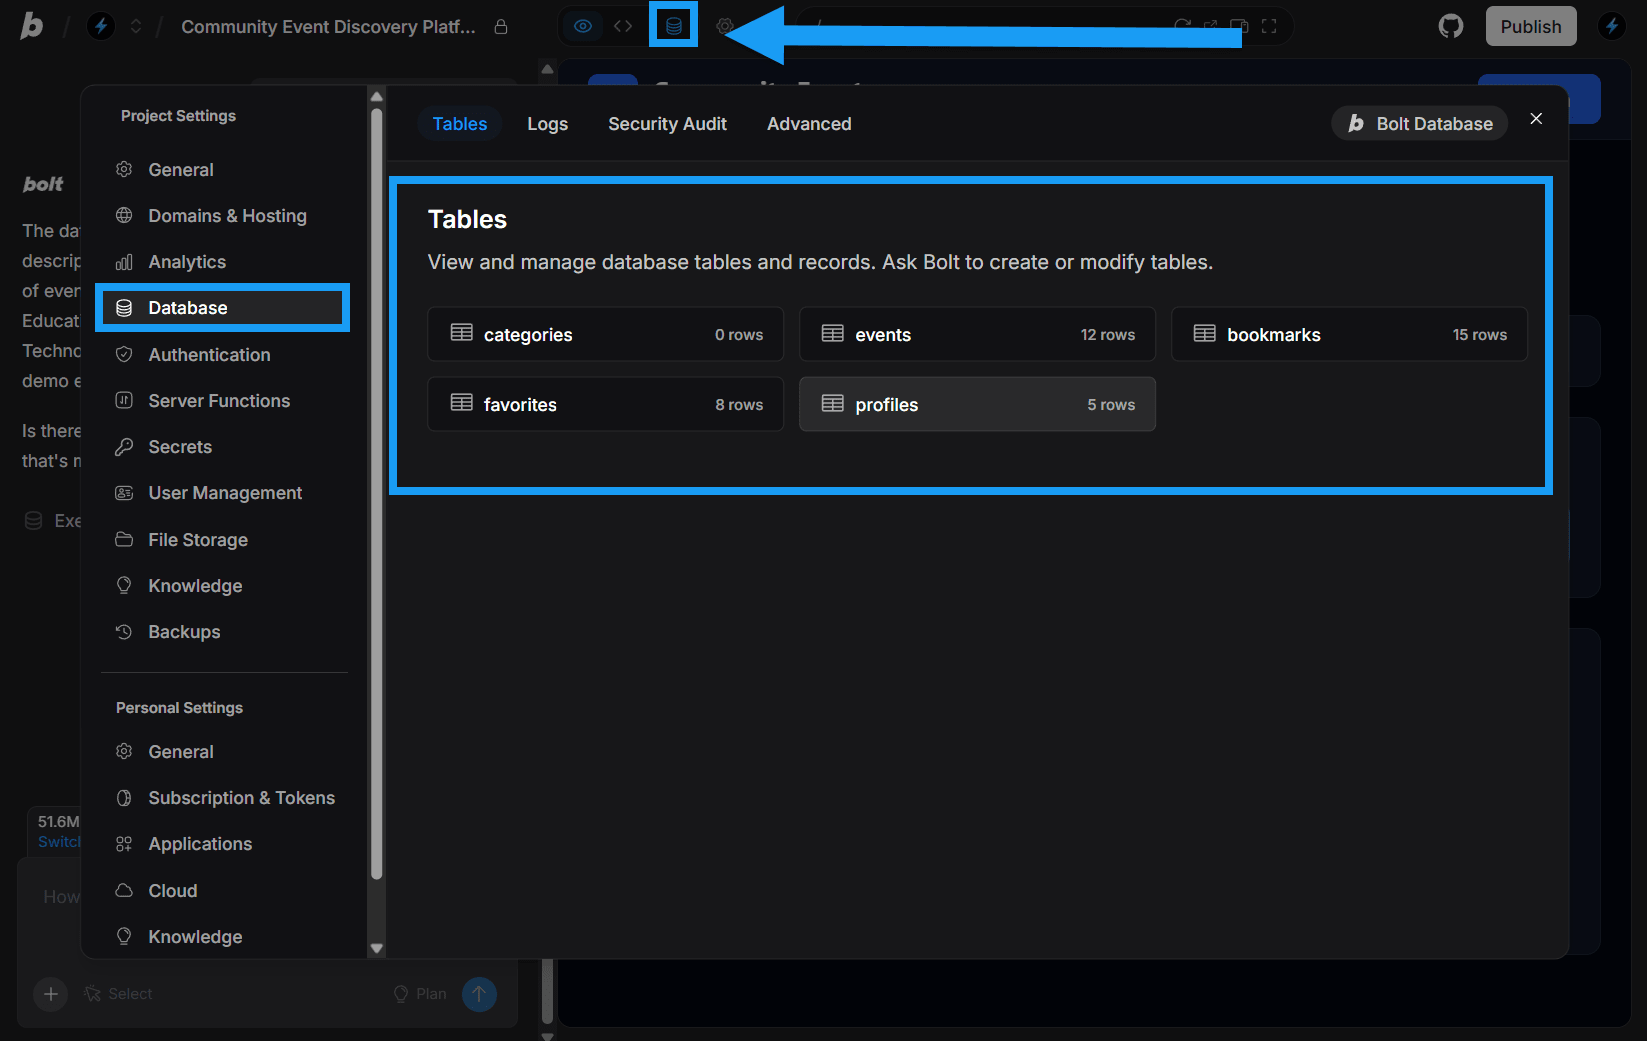Toggle the preview eye icon
Viewport: 1647px width, 1041px height.
click(583, 26)
